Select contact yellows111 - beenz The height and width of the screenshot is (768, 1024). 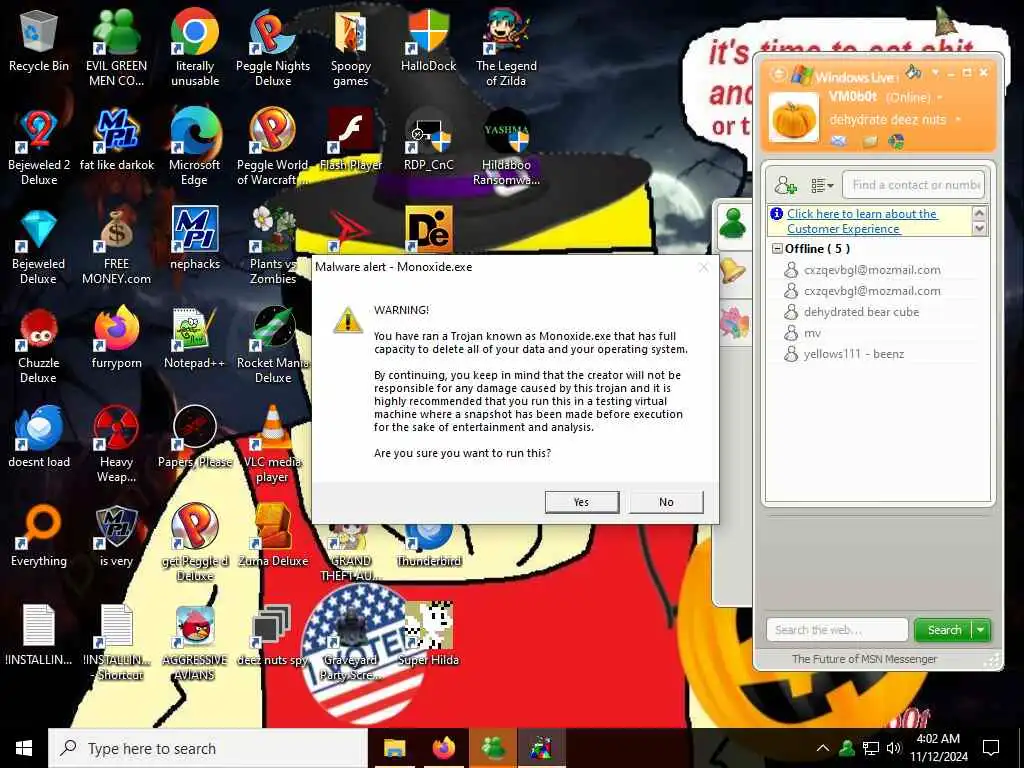tap(854, 354)
